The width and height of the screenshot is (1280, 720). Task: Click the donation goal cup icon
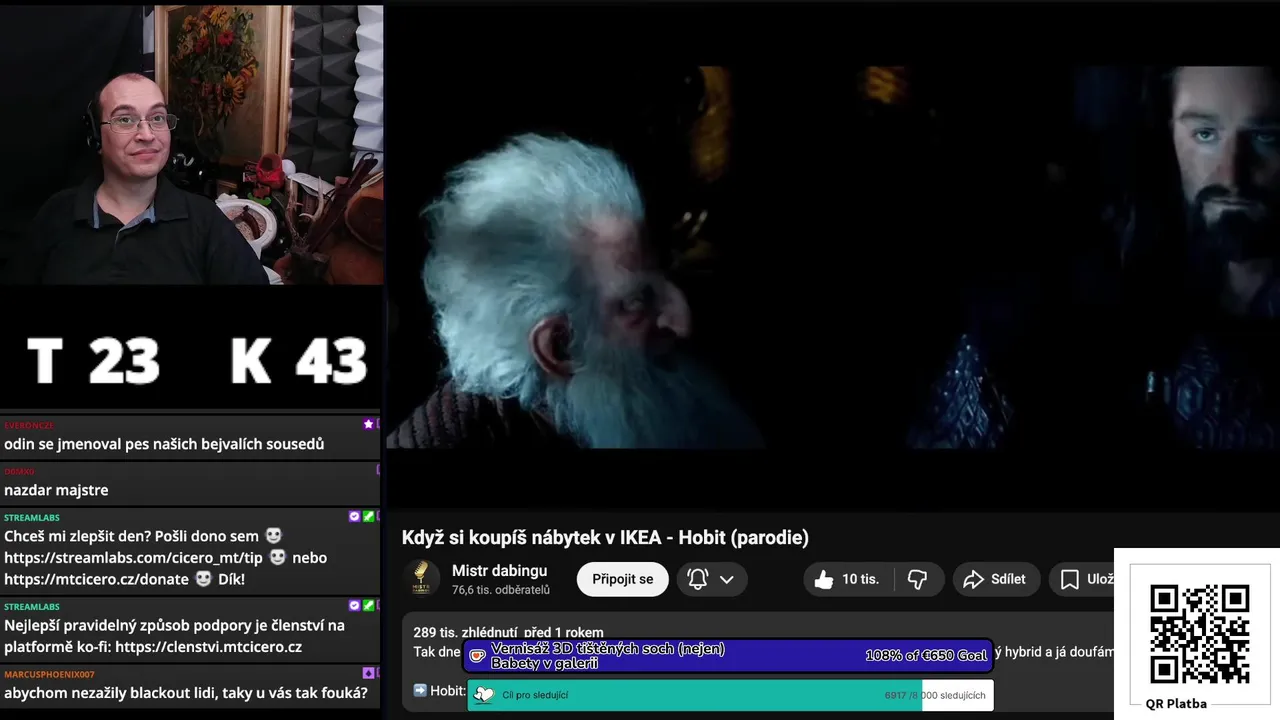(478, 656)
